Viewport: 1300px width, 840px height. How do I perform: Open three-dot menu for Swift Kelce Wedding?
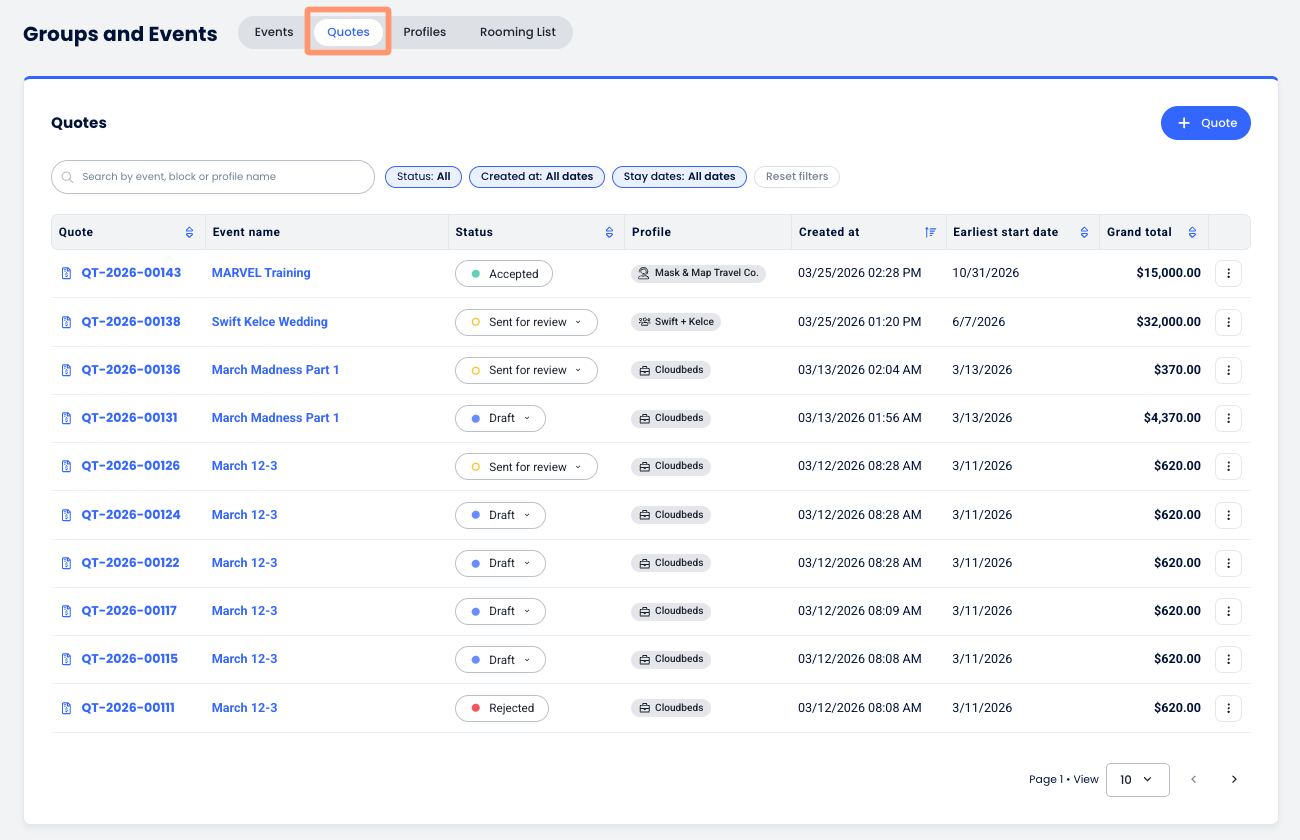[1228, 322]
